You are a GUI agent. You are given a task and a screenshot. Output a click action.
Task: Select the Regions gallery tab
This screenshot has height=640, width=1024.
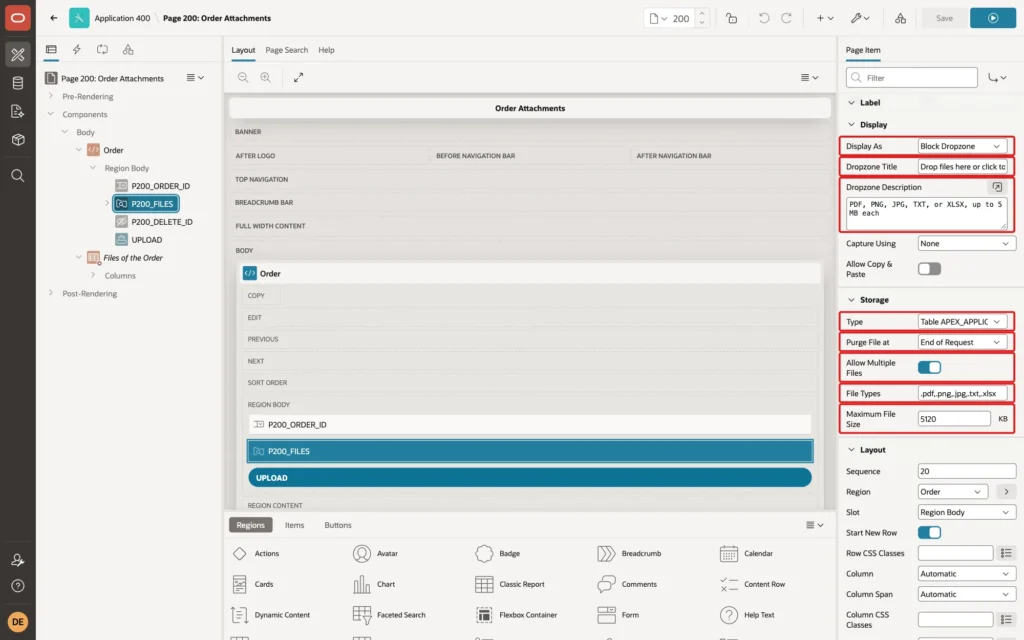(250, 525)
